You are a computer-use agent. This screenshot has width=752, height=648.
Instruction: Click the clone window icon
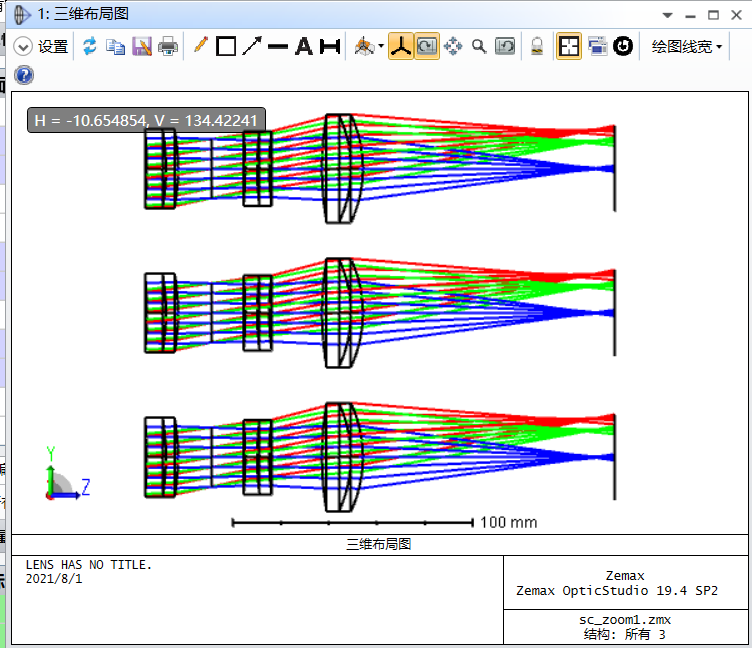597,46
